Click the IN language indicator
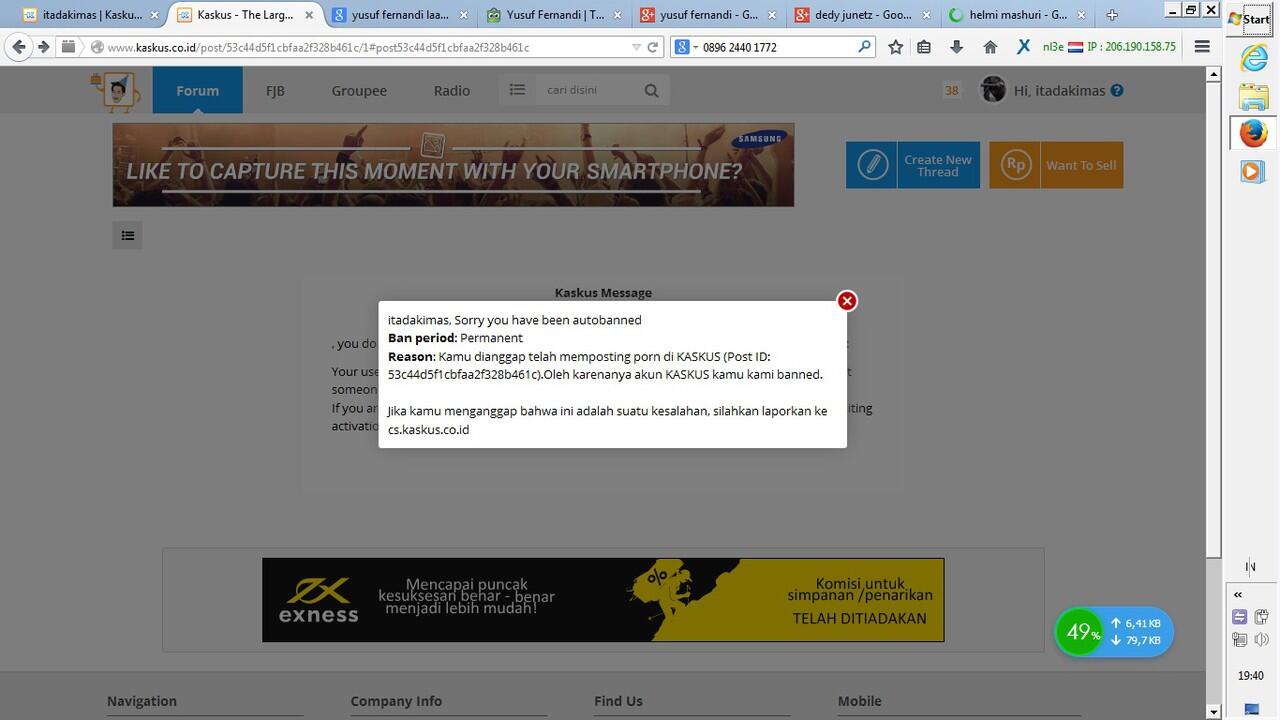1280x720 pixels. tap(1250, 566)
